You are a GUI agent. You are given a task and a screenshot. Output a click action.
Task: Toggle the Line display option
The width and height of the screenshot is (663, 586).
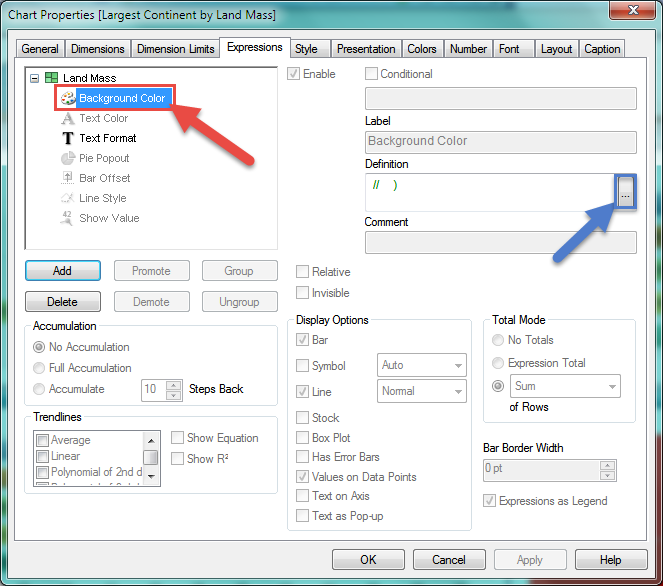[x=302, y=392]
